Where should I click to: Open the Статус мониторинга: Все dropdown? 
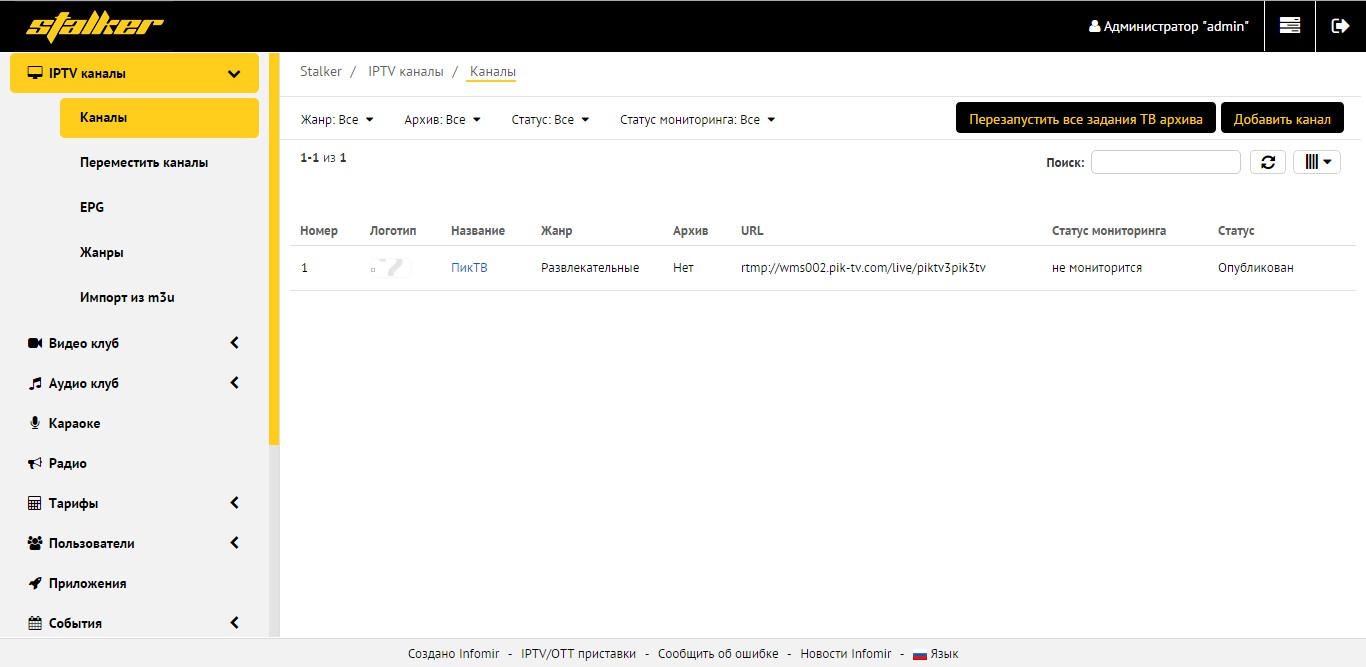[698, 120]
